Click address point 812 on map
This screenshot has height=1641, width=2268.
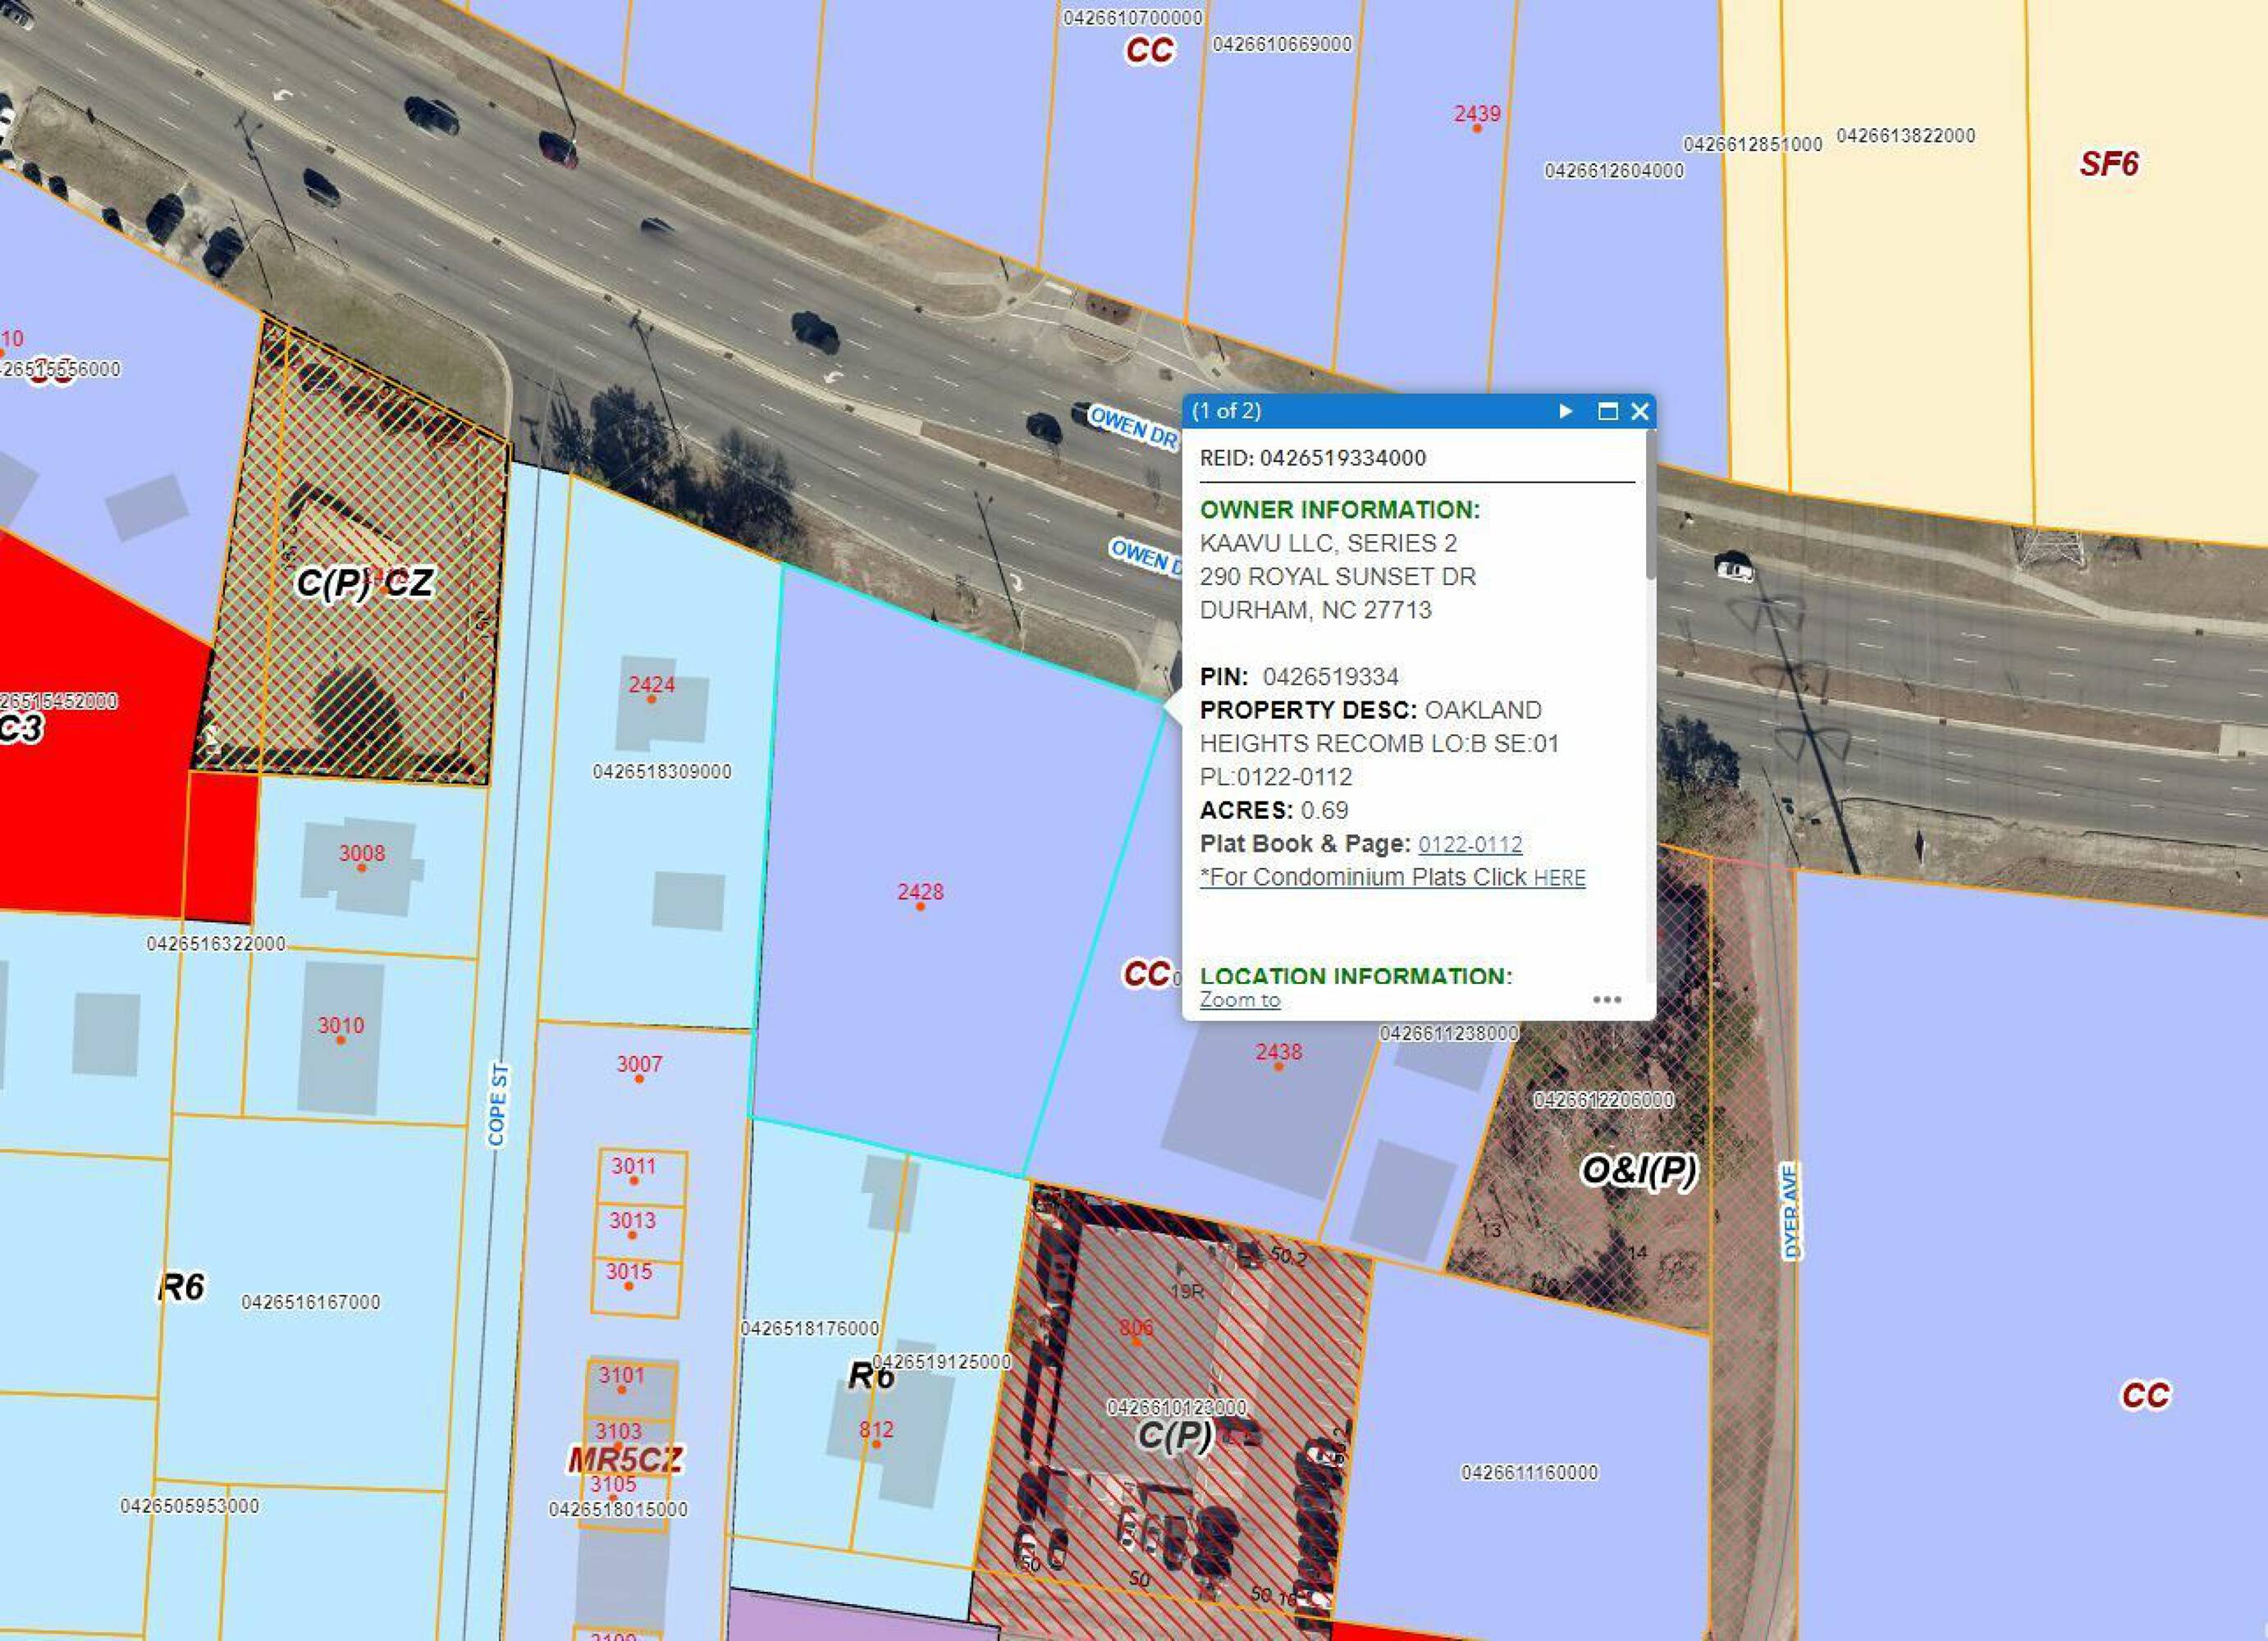click(x=876, y=1443)
